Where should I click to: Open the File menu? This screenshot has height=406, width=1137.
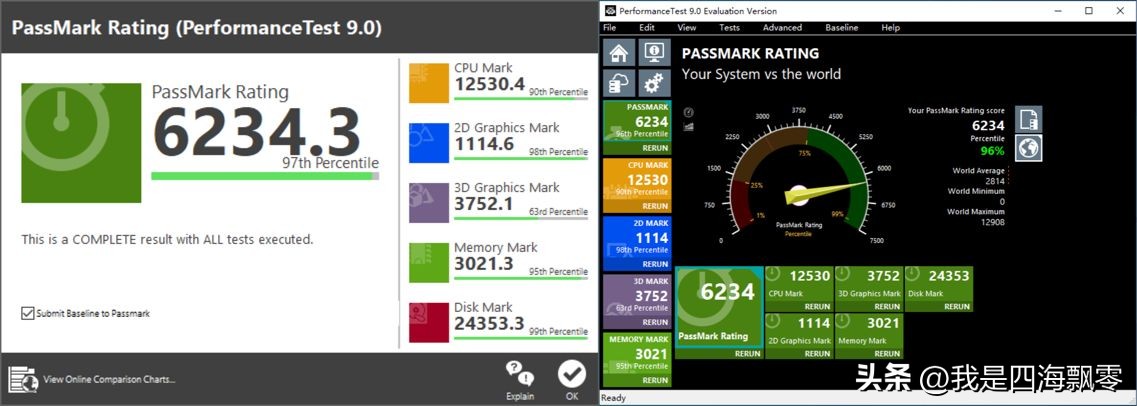point(610,28)
